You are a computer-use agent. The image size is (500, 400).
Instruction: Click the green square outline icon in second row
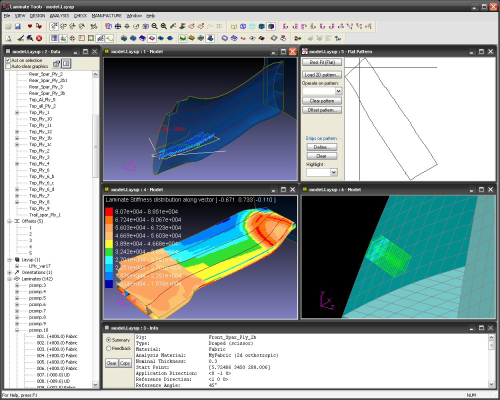(91, 38)
